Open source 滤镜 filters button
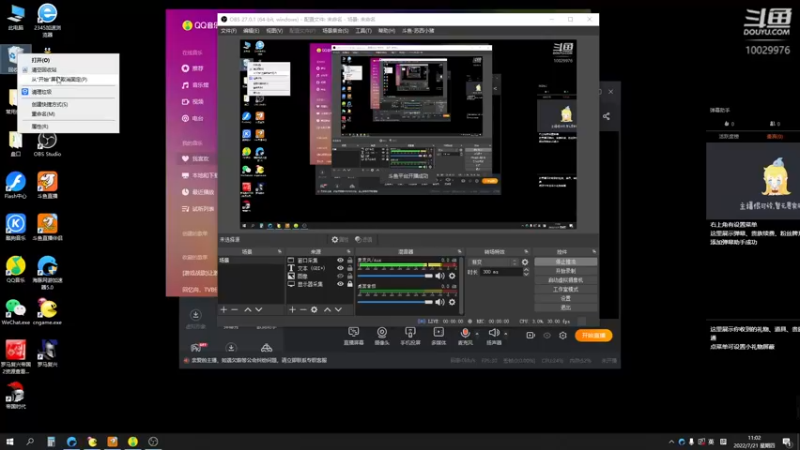Screen dimensions: 800x450 click(x=364, y=239)
